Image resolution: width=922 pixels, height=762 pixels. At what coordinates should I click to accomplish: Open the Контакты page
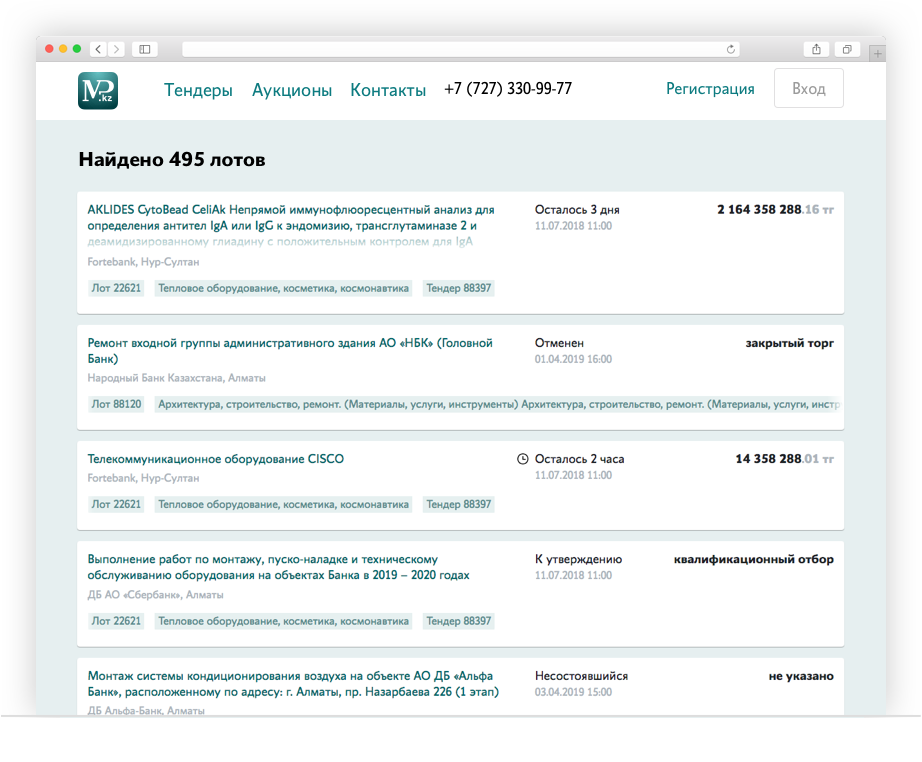click(388, 90)
